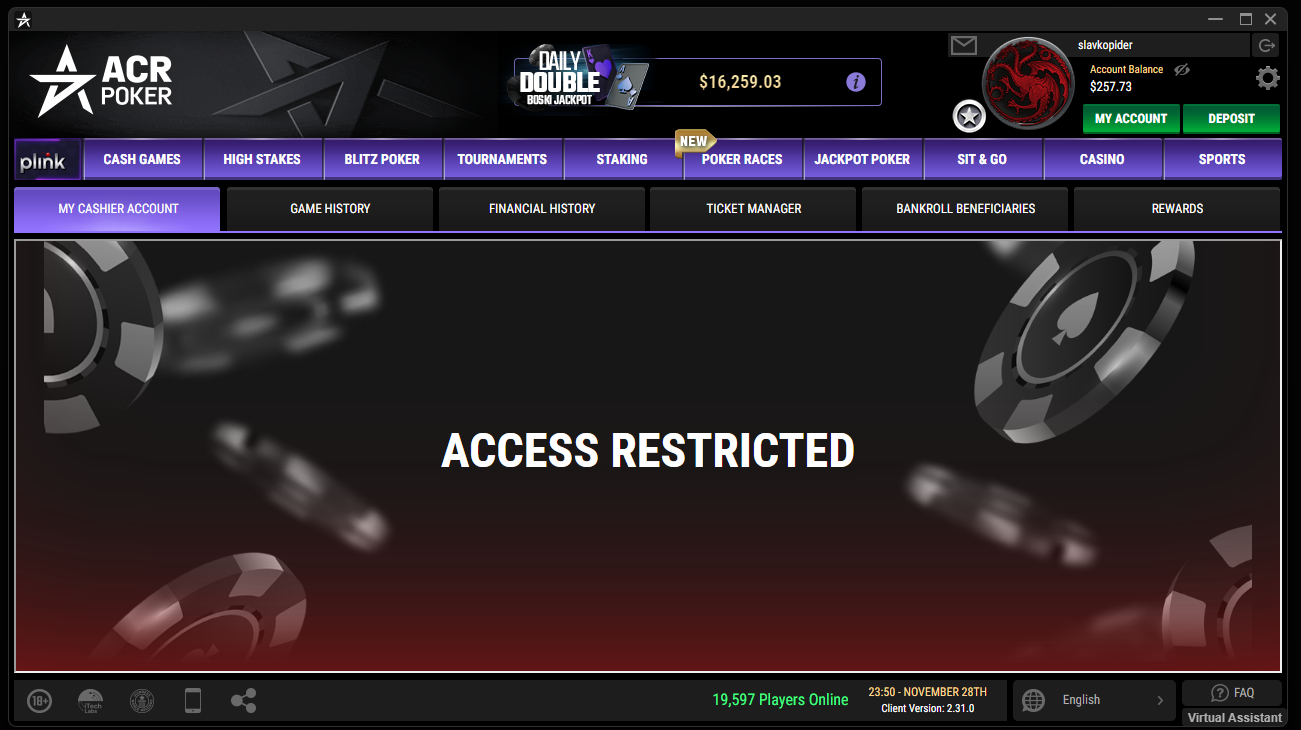Open the FAQ help button

[1232, 692]
